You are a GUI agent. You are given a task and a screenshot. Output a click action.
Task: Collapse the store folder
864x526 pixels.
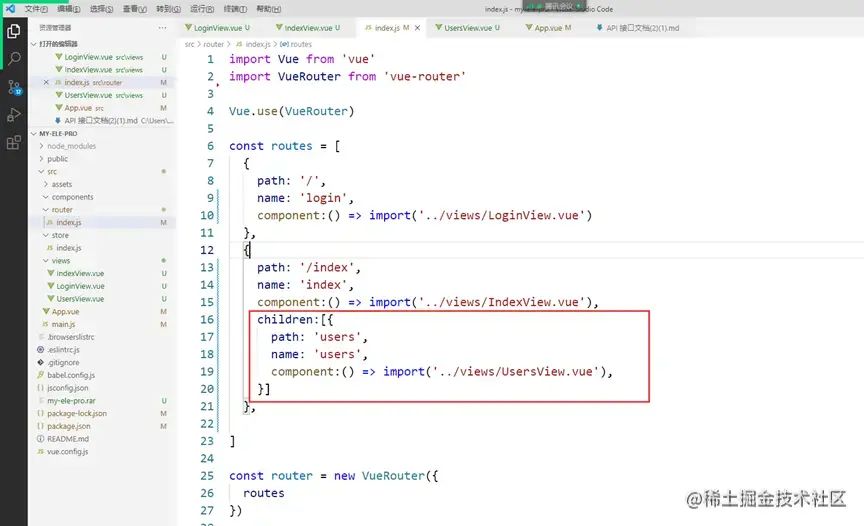point(46,235)
